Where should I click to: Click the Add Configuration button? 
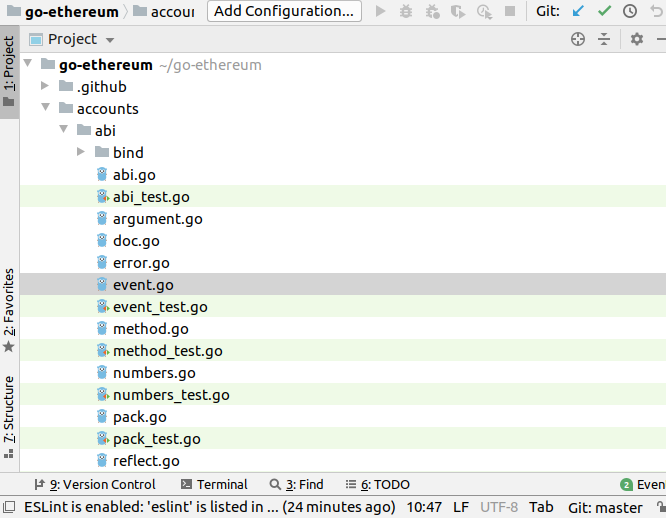(285, 12)
